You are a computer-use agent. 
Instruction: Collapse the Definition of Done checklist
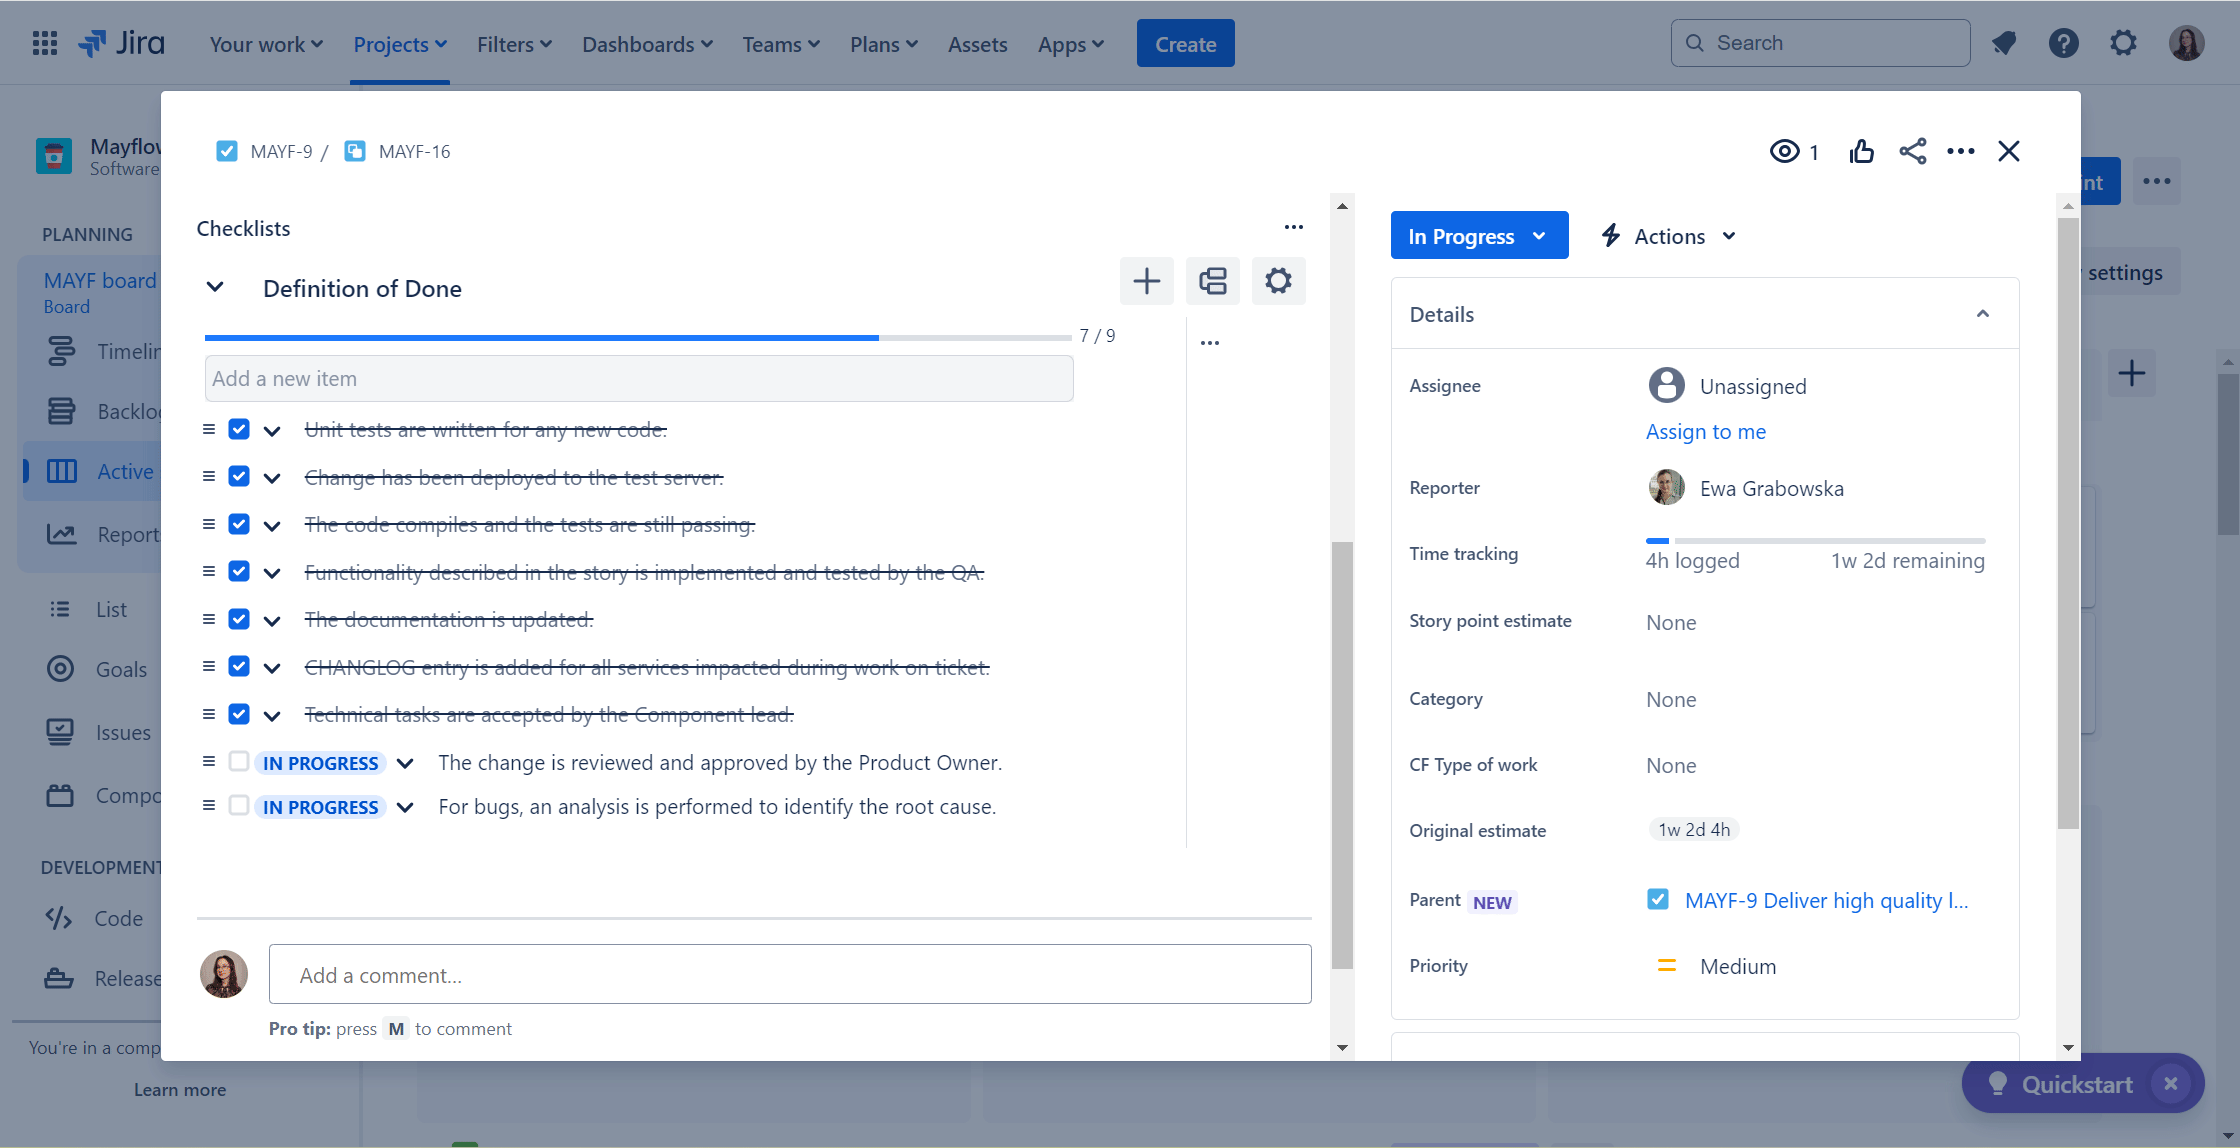pos(215,288)
